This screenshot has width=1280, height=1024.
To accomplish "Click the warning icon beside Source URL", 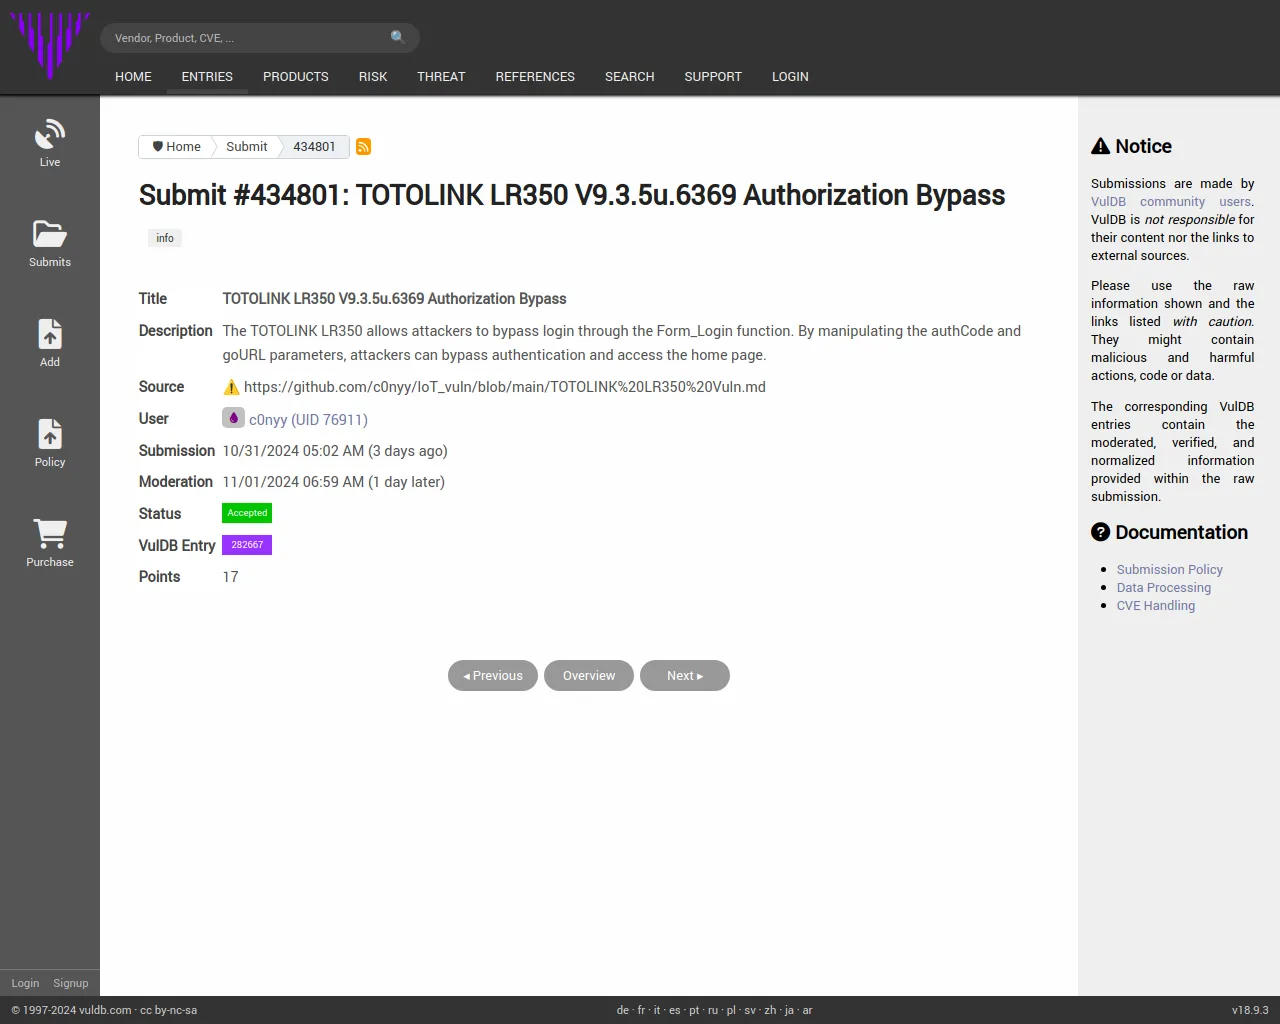I will pos(231,387).
